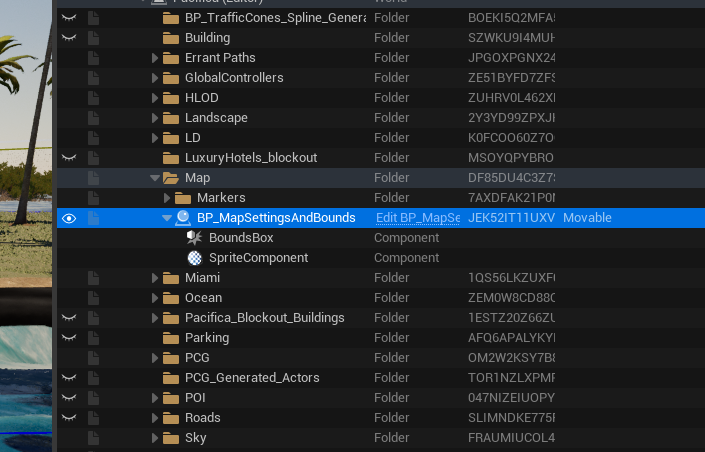Click the LuxuryHotels_blockout folder icon
The height and width of the screenshot is (452, 705).
(171, 158)
